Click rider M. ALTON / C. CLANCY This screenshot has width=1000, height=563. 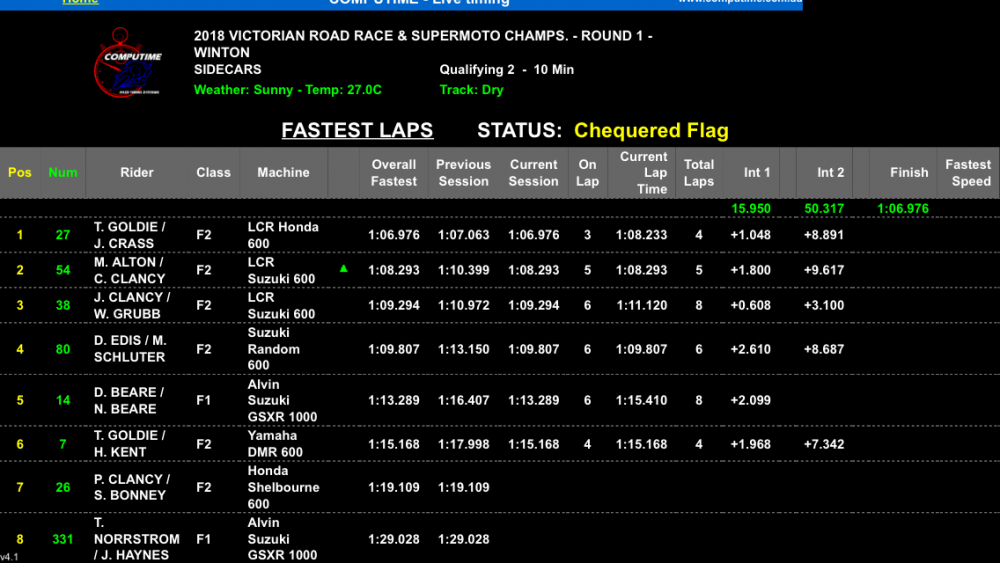click(x=129, y=270)
